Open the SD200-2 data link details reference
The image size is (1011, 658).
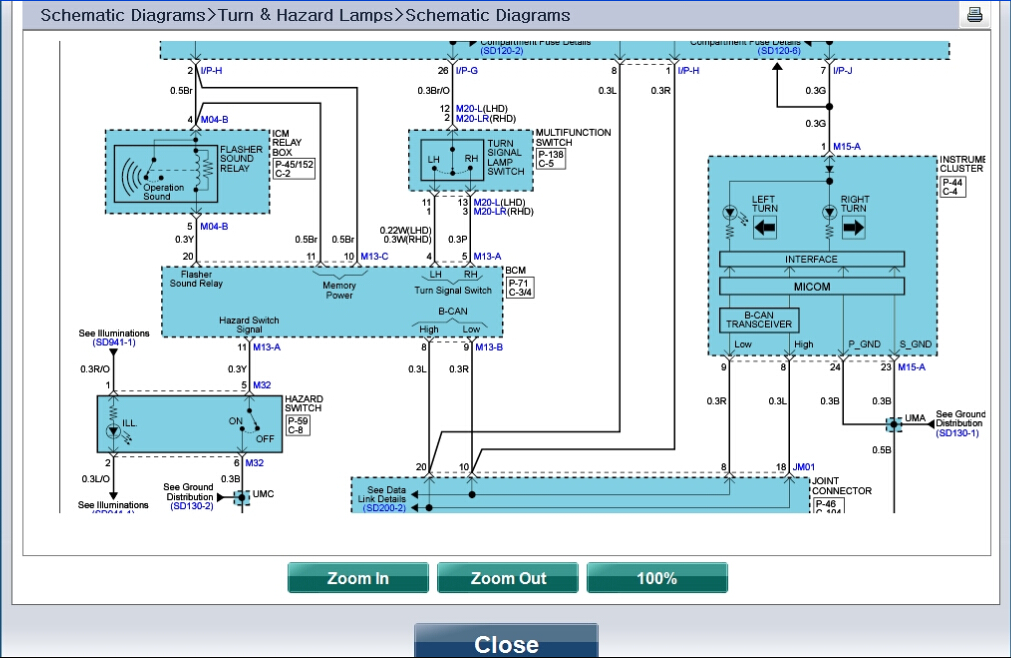[x=384, y=508]
